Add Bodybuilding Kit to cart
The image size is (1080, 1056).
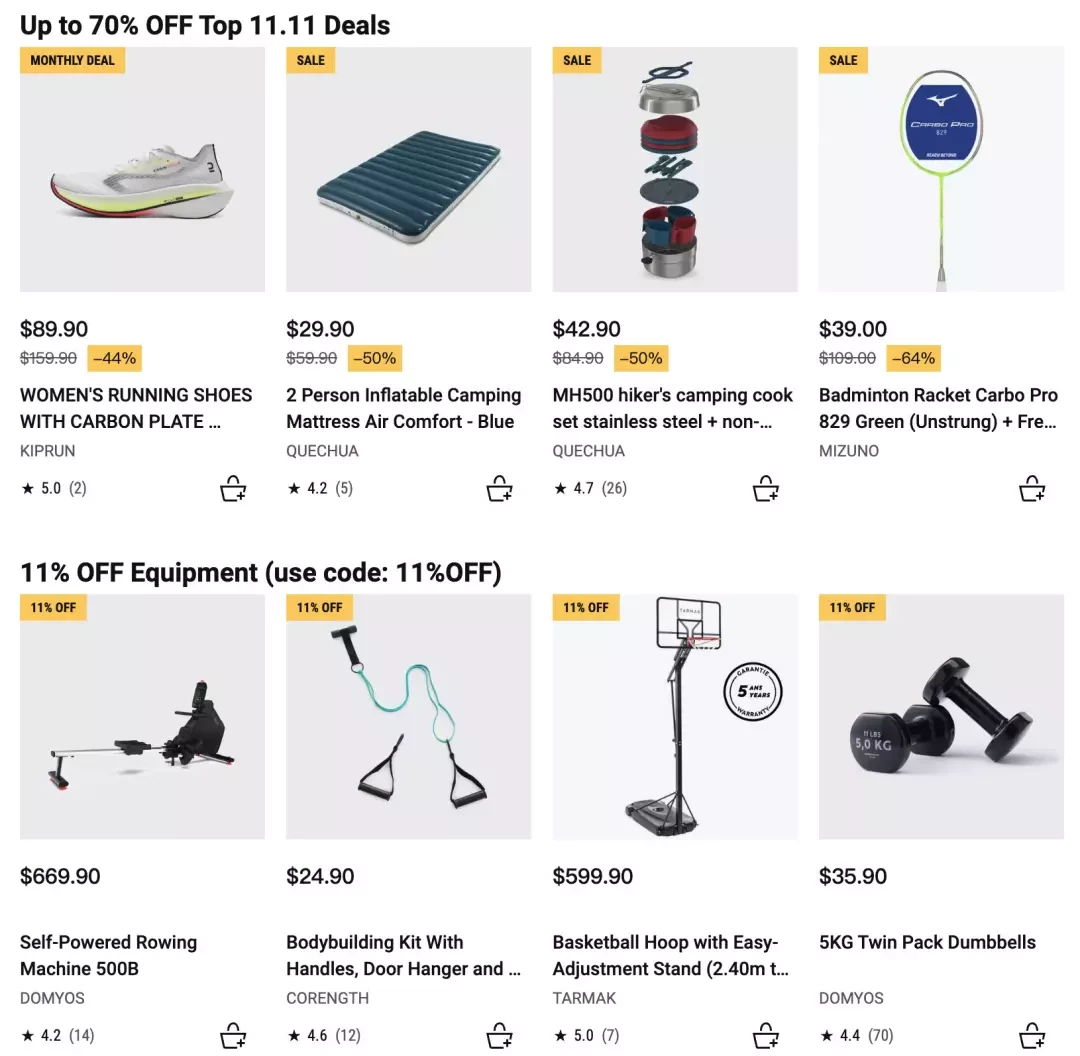(x=499, y=1035)
